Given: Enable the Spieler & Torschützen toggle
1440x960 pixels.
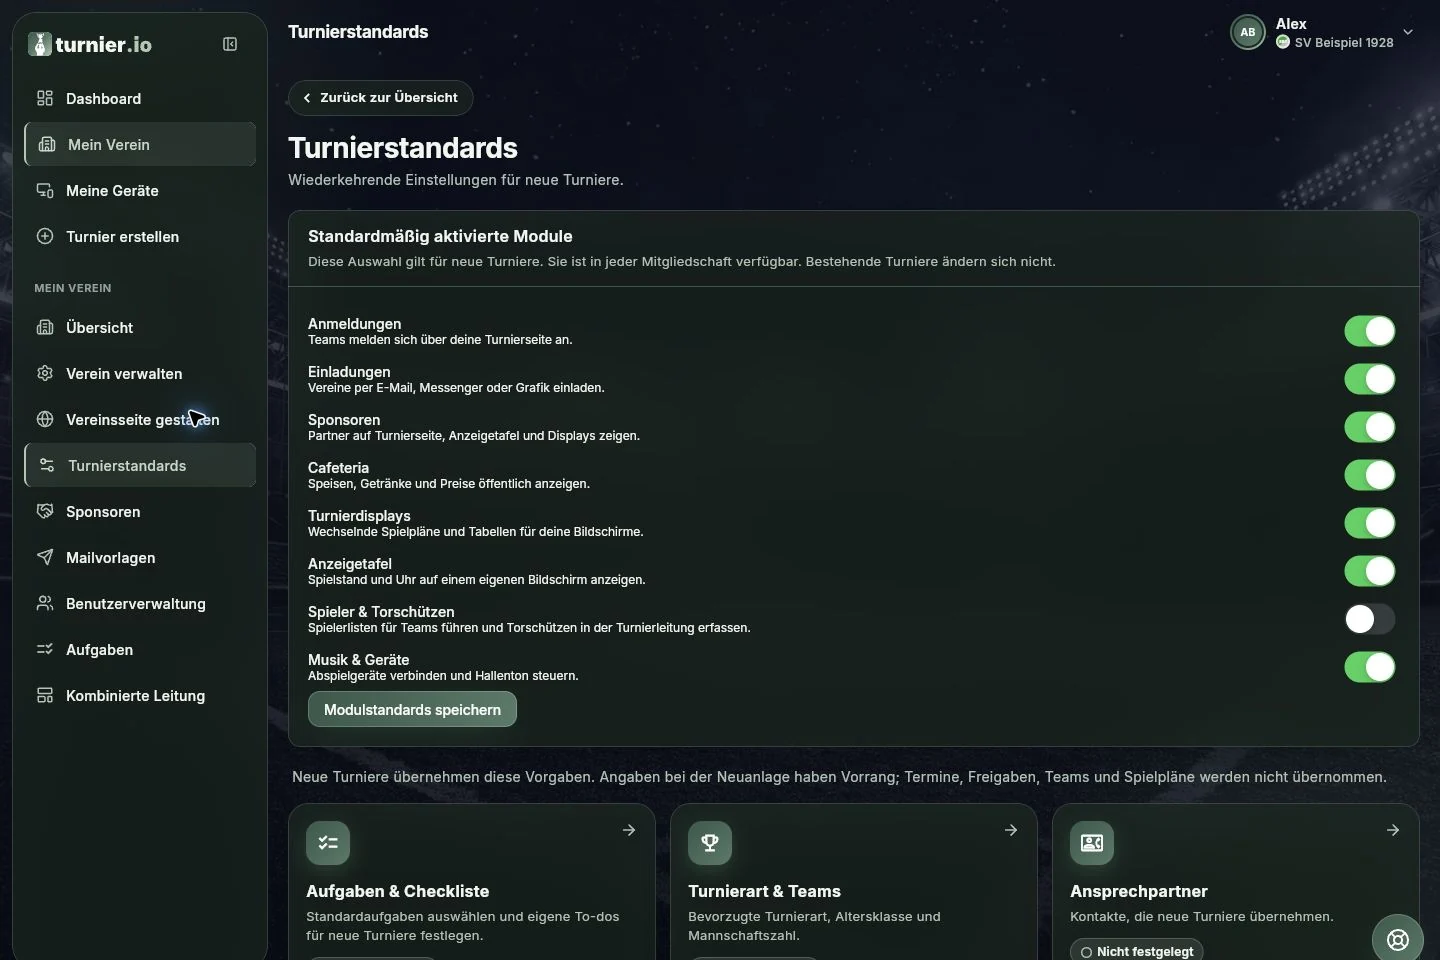Looking at the screenshot, I should pos(1369,619).
